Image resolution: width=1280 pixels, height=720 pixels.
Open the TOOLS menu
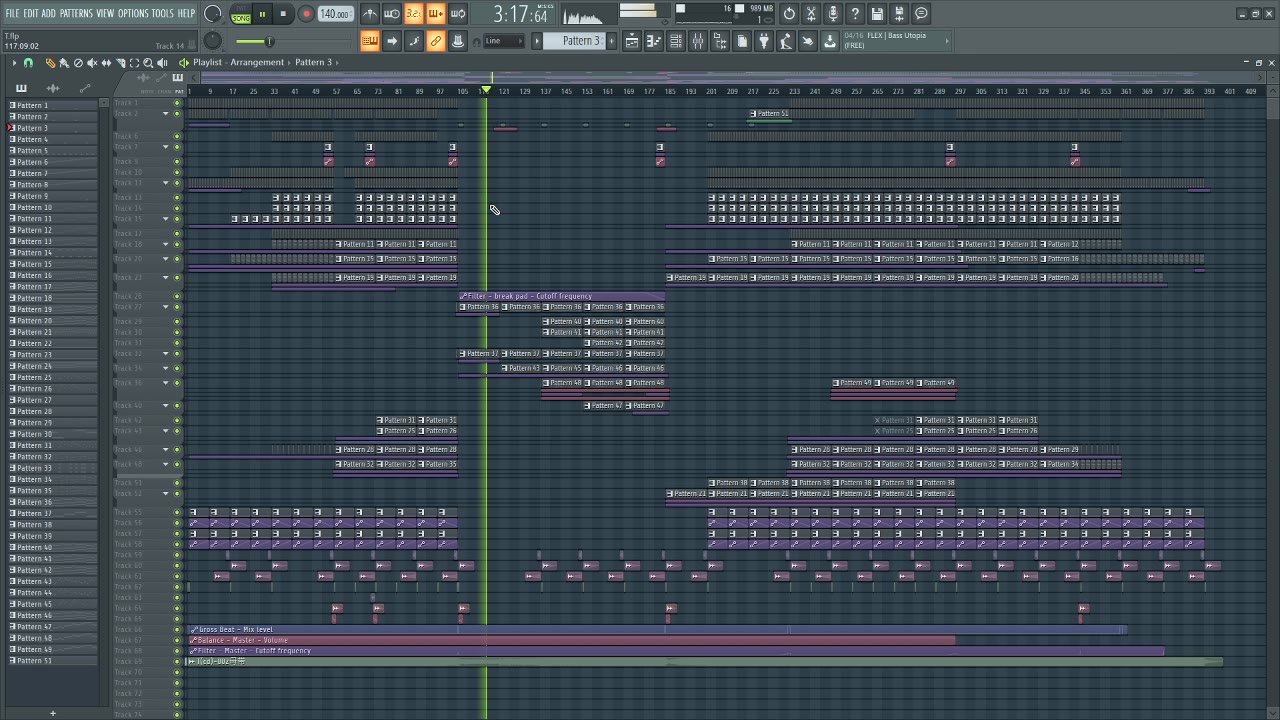[162, 13]
